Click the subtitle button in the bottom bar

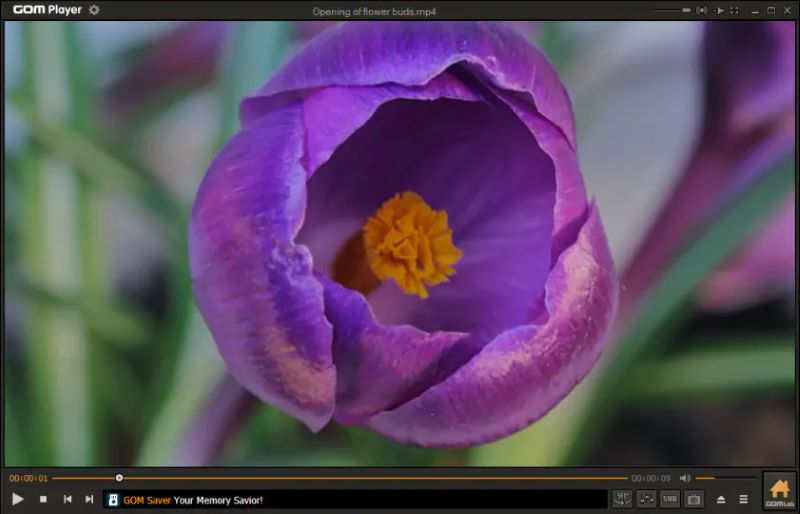tap(670, 499)
